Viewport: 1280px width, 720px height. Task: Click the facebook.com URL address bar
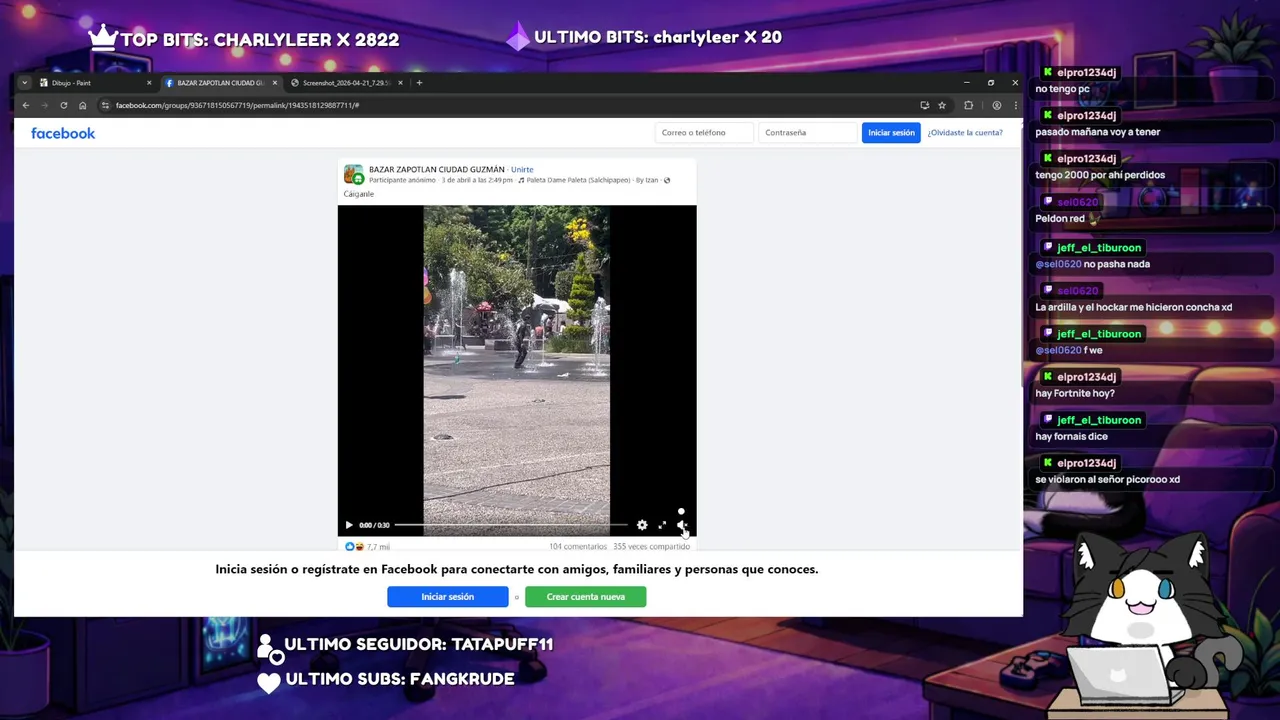point(237,105)
